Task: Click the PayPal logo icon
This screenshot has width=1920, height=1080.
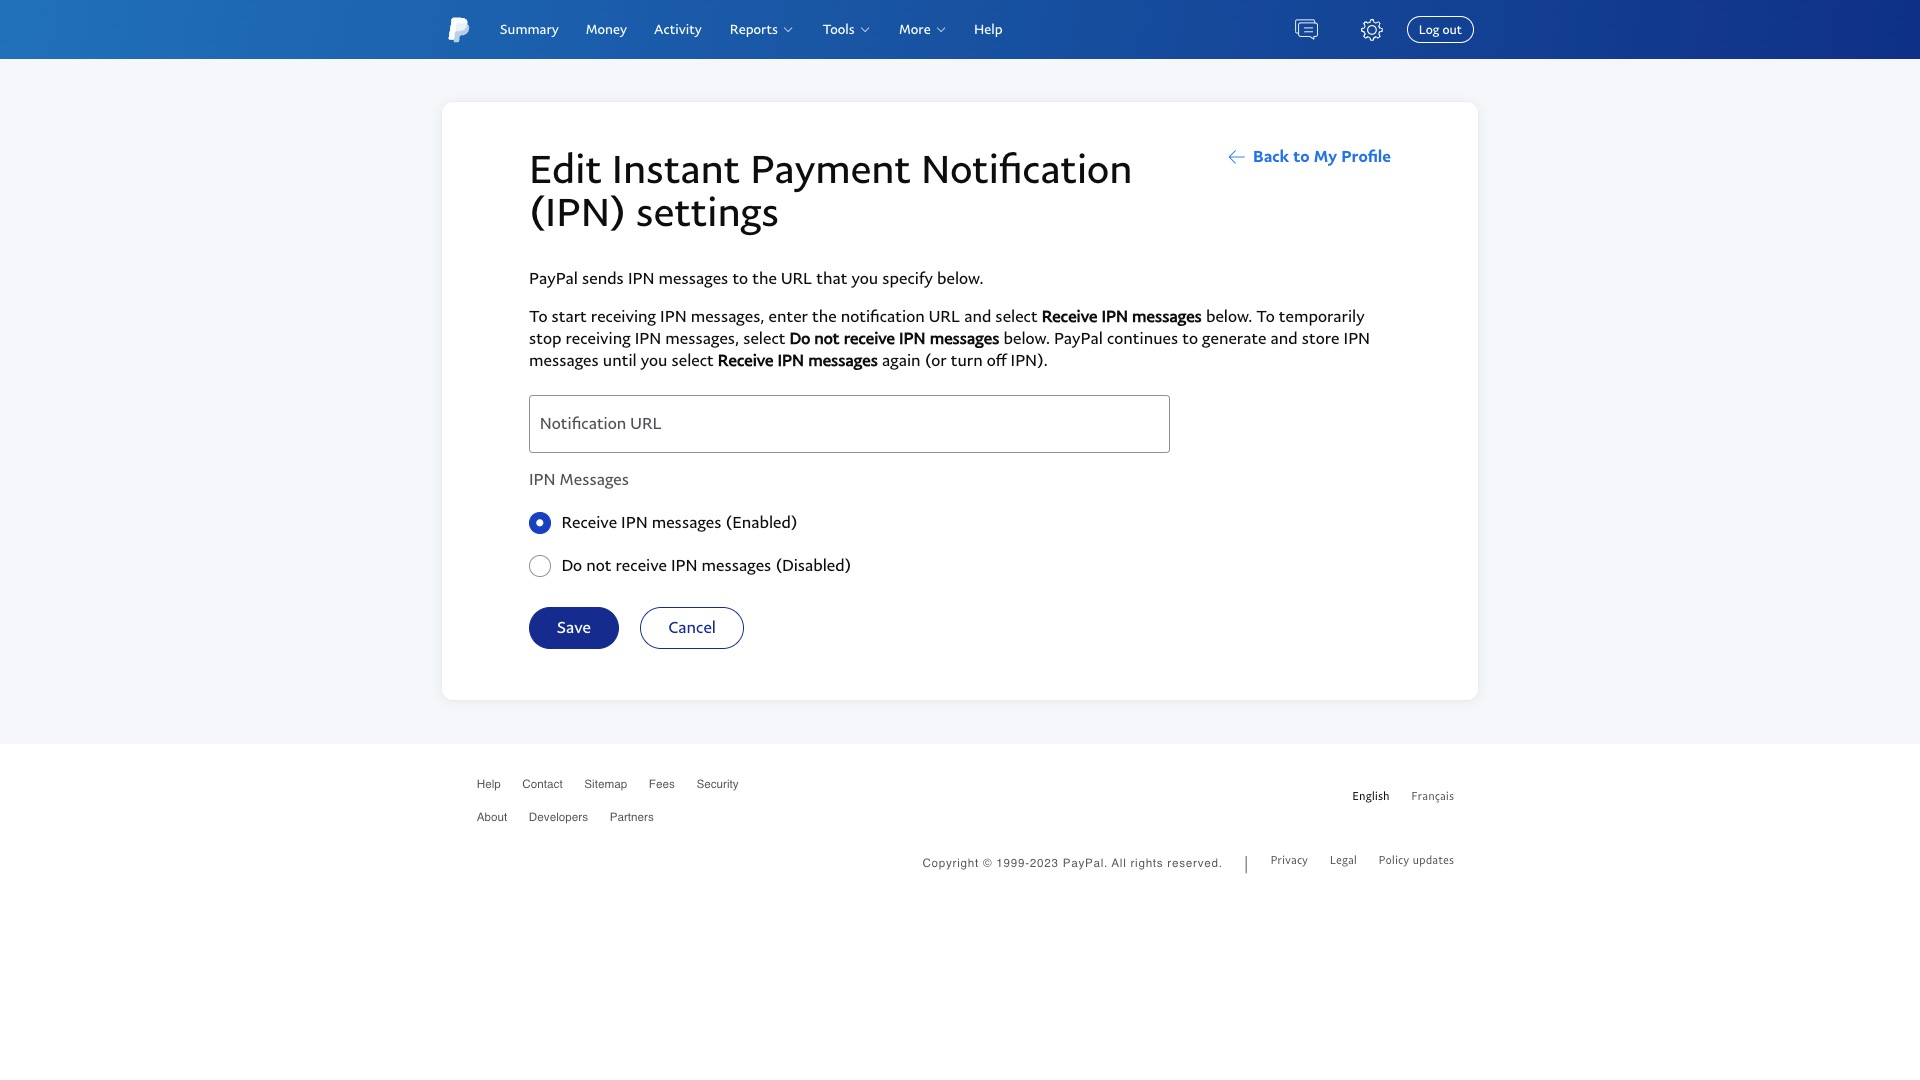Action: (459, 30)
